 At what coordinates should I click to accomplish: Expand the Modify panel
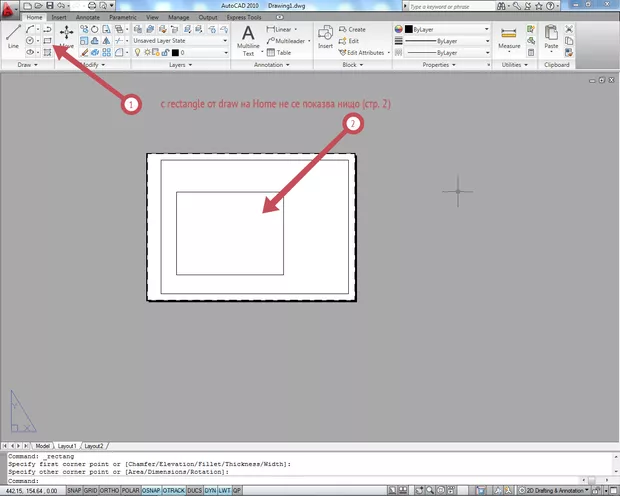pyautogui.click(x=93, y=64)
